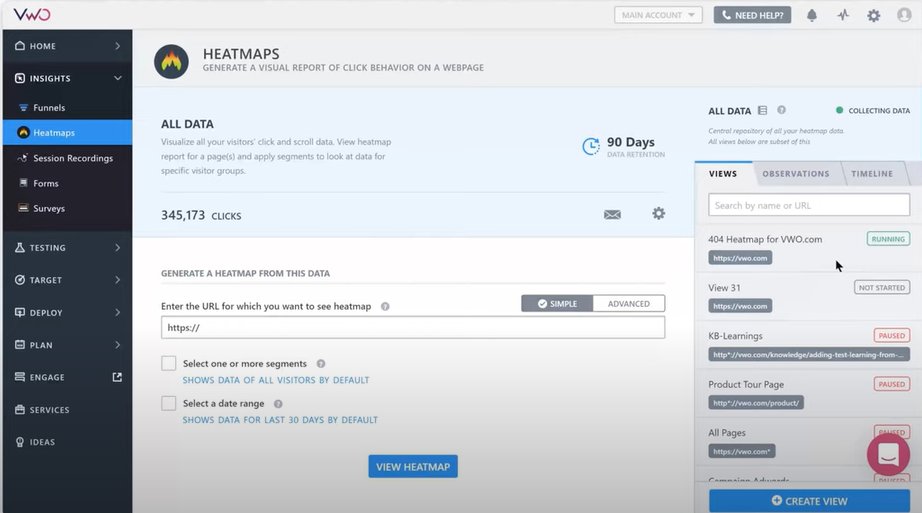Viewport: 922px width, 513px height.
Task: Open Forms in sidebar
Action: coord(68,183)
